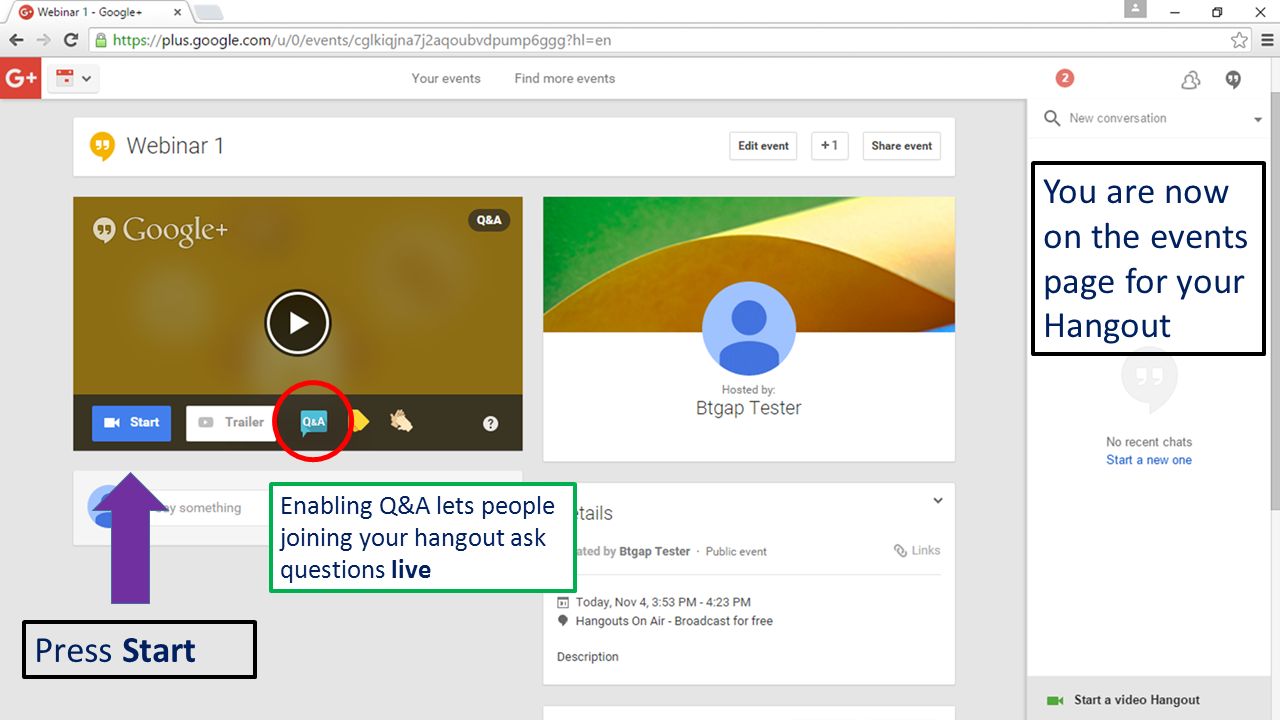Enable the Q&A app icon
Screen dimensions: 1280x720
[x=314, y=423]
